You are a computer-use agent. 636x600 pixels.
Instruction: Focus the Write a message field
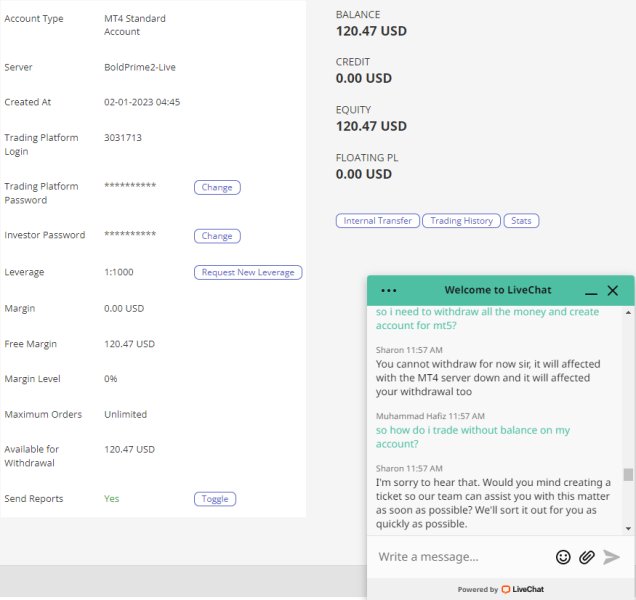[x=462, y=557]
